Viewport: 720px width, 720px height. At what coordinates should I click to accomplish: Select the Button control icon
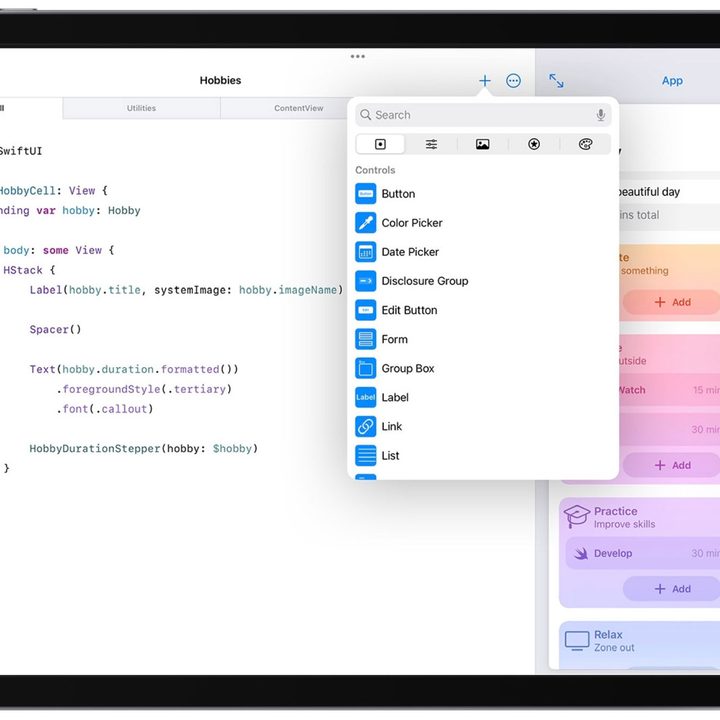pyautogui.click(x=366, y=194)
